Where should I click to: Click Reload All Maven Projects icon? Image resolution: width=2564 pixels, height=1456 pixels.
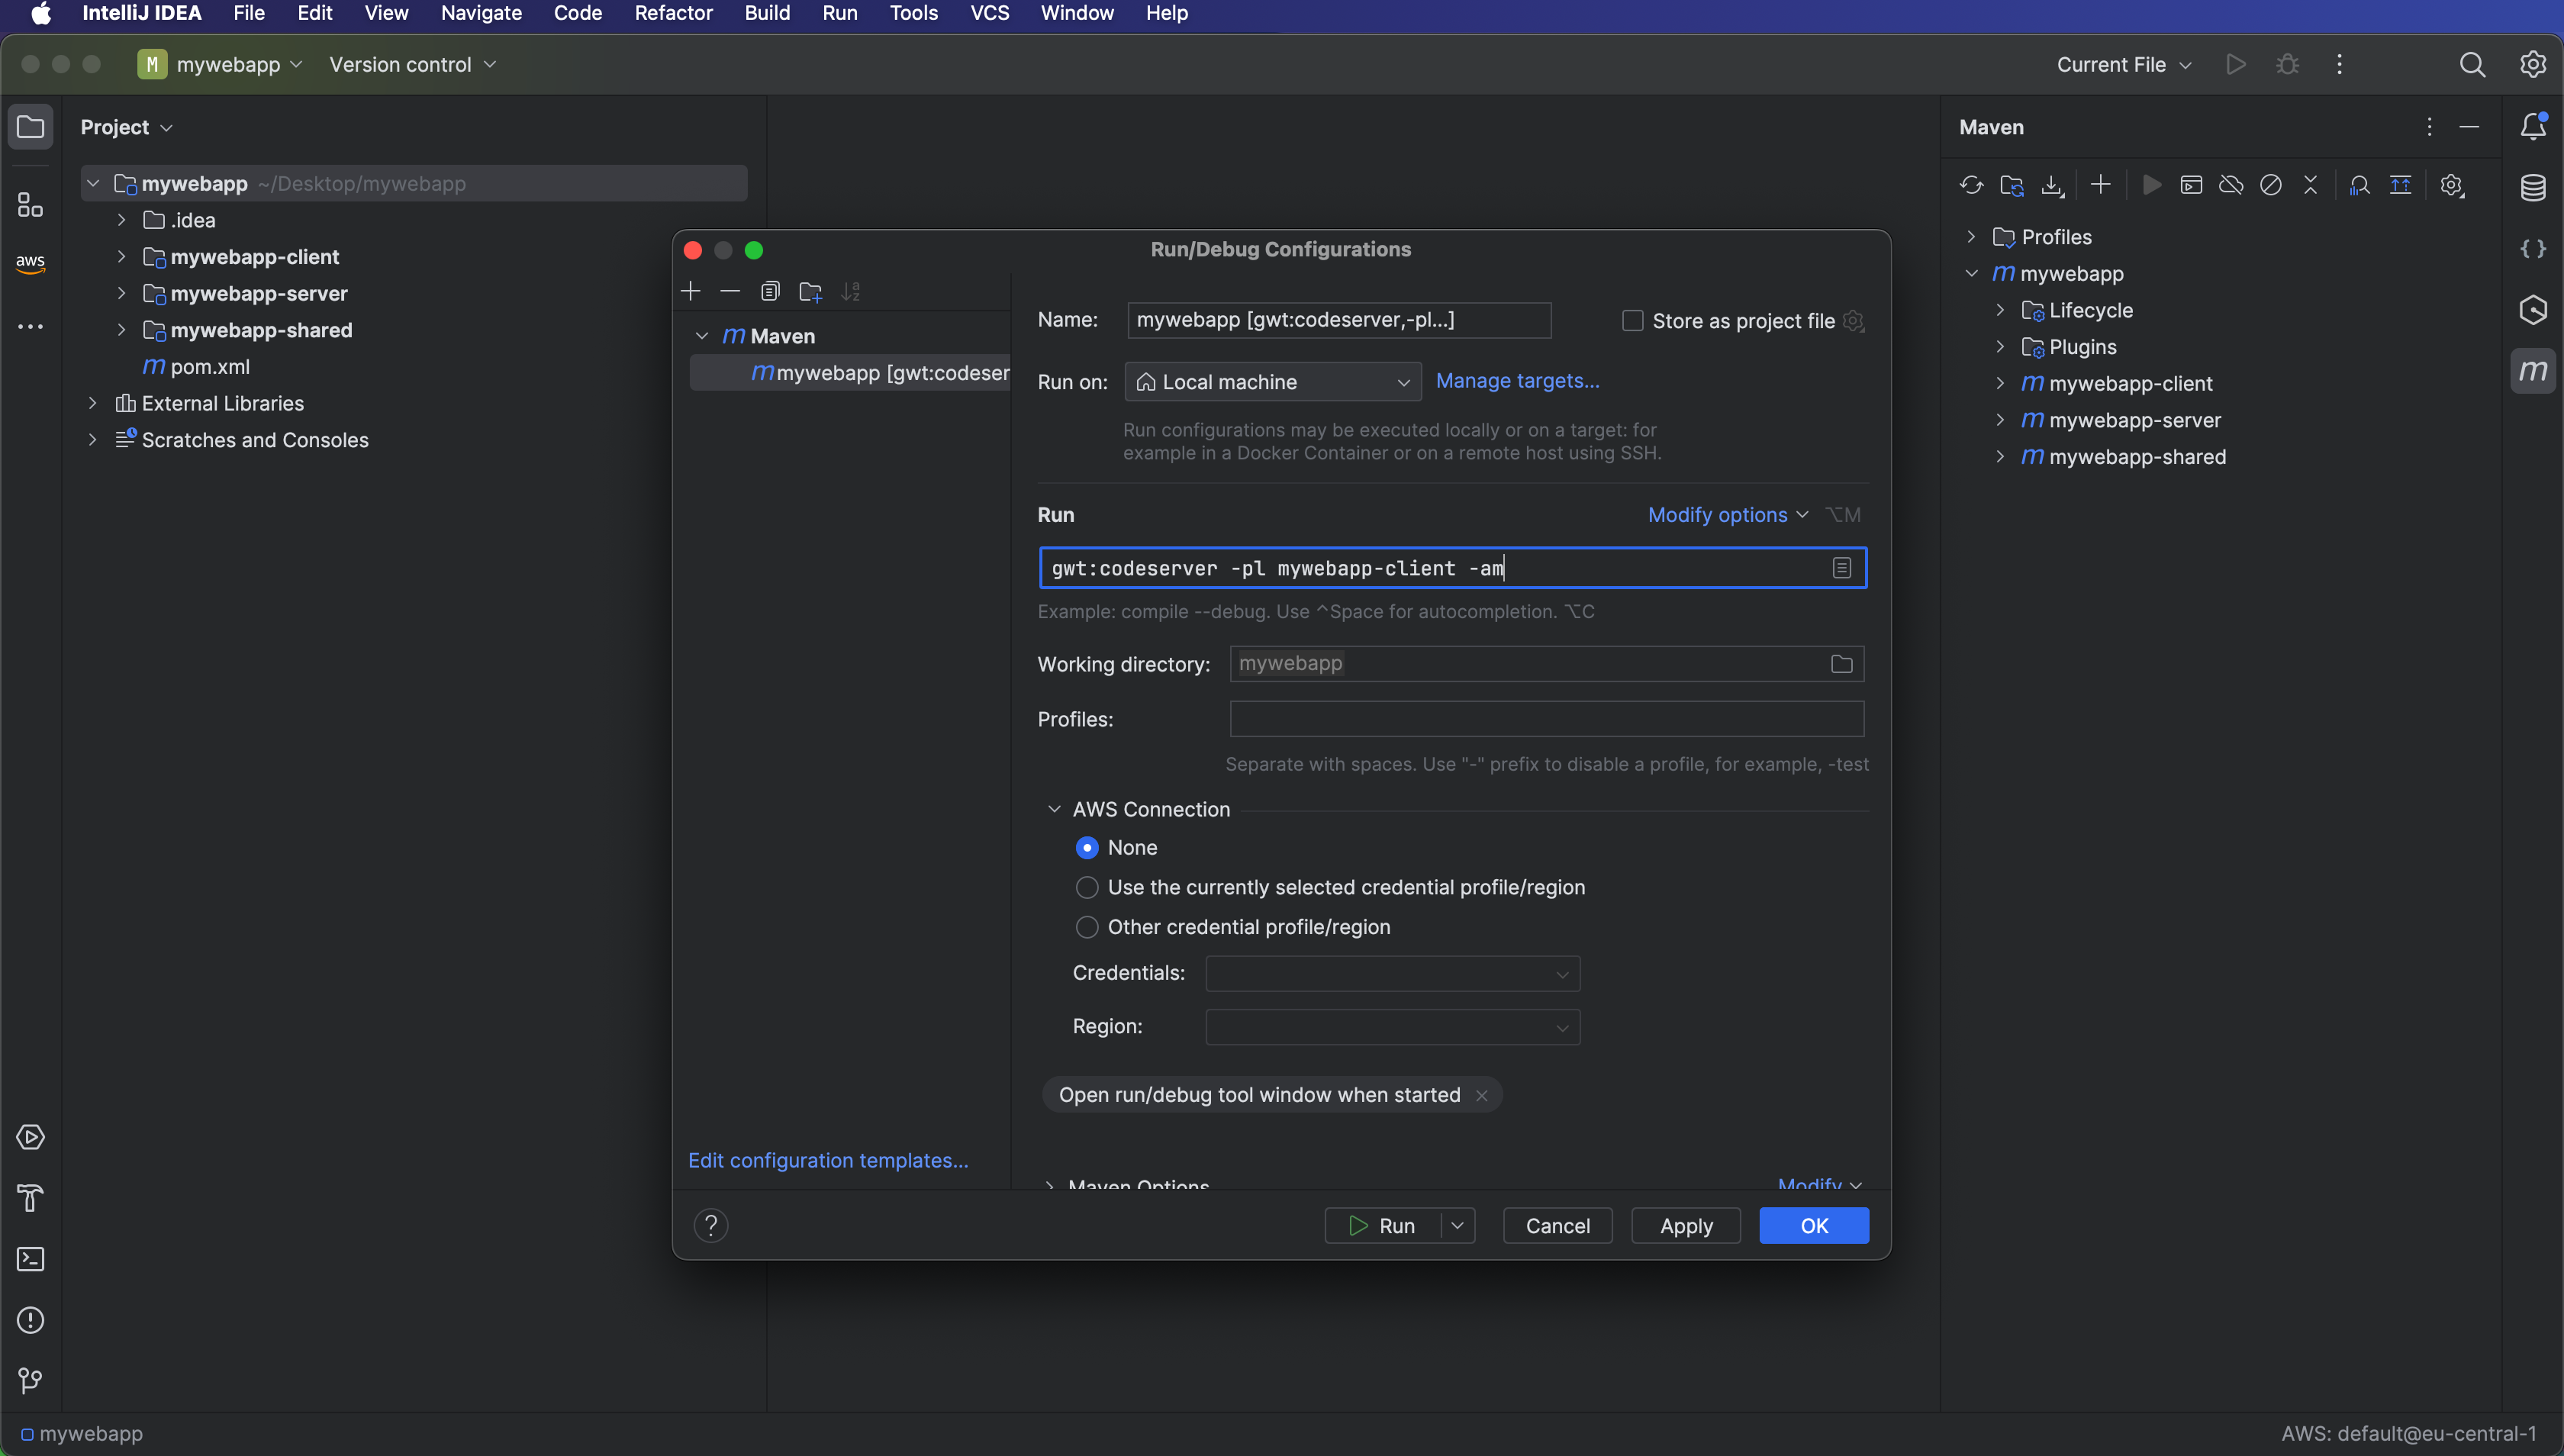tap(1971, 185)
